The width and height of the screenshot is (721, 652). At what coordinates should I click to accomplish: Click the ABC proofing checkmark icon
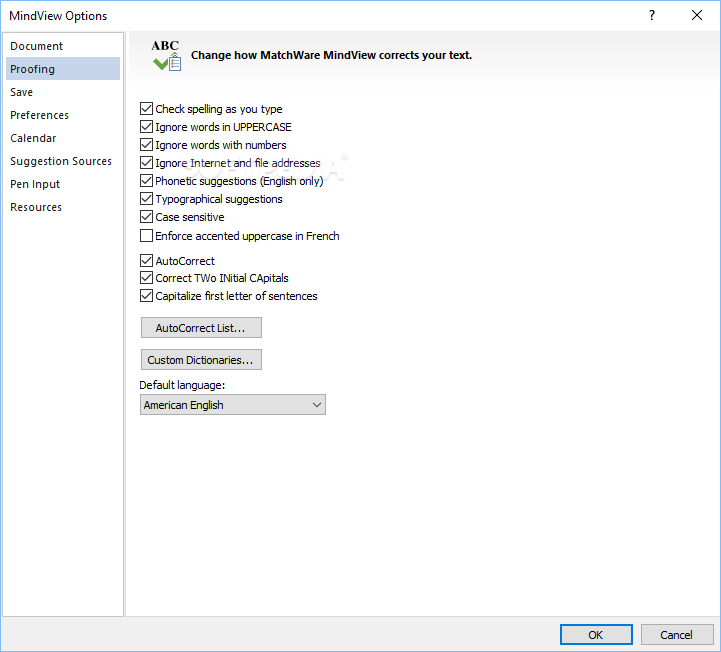pyautogui.click(x=166, y=55)
